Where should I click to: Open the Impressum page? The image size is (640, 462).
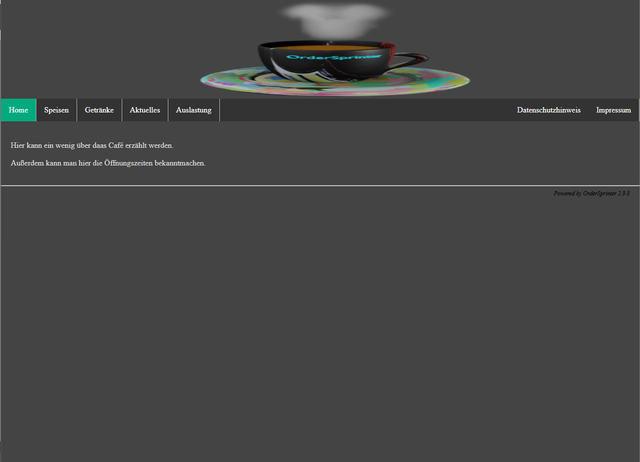[x=613, y=110]
